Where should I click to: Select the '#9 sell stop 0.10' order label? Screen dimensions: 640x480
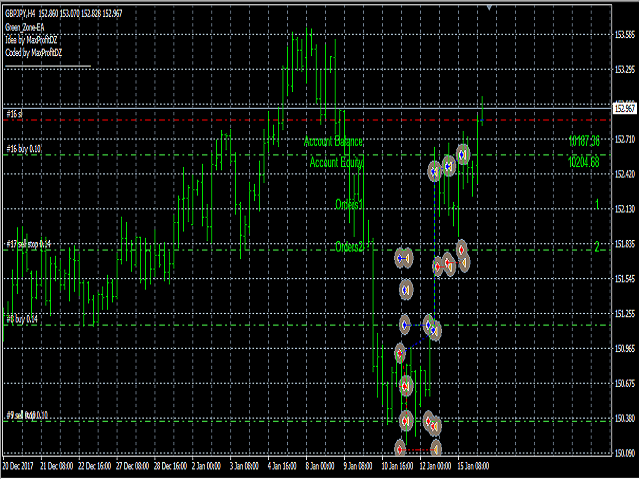(27, 415)
